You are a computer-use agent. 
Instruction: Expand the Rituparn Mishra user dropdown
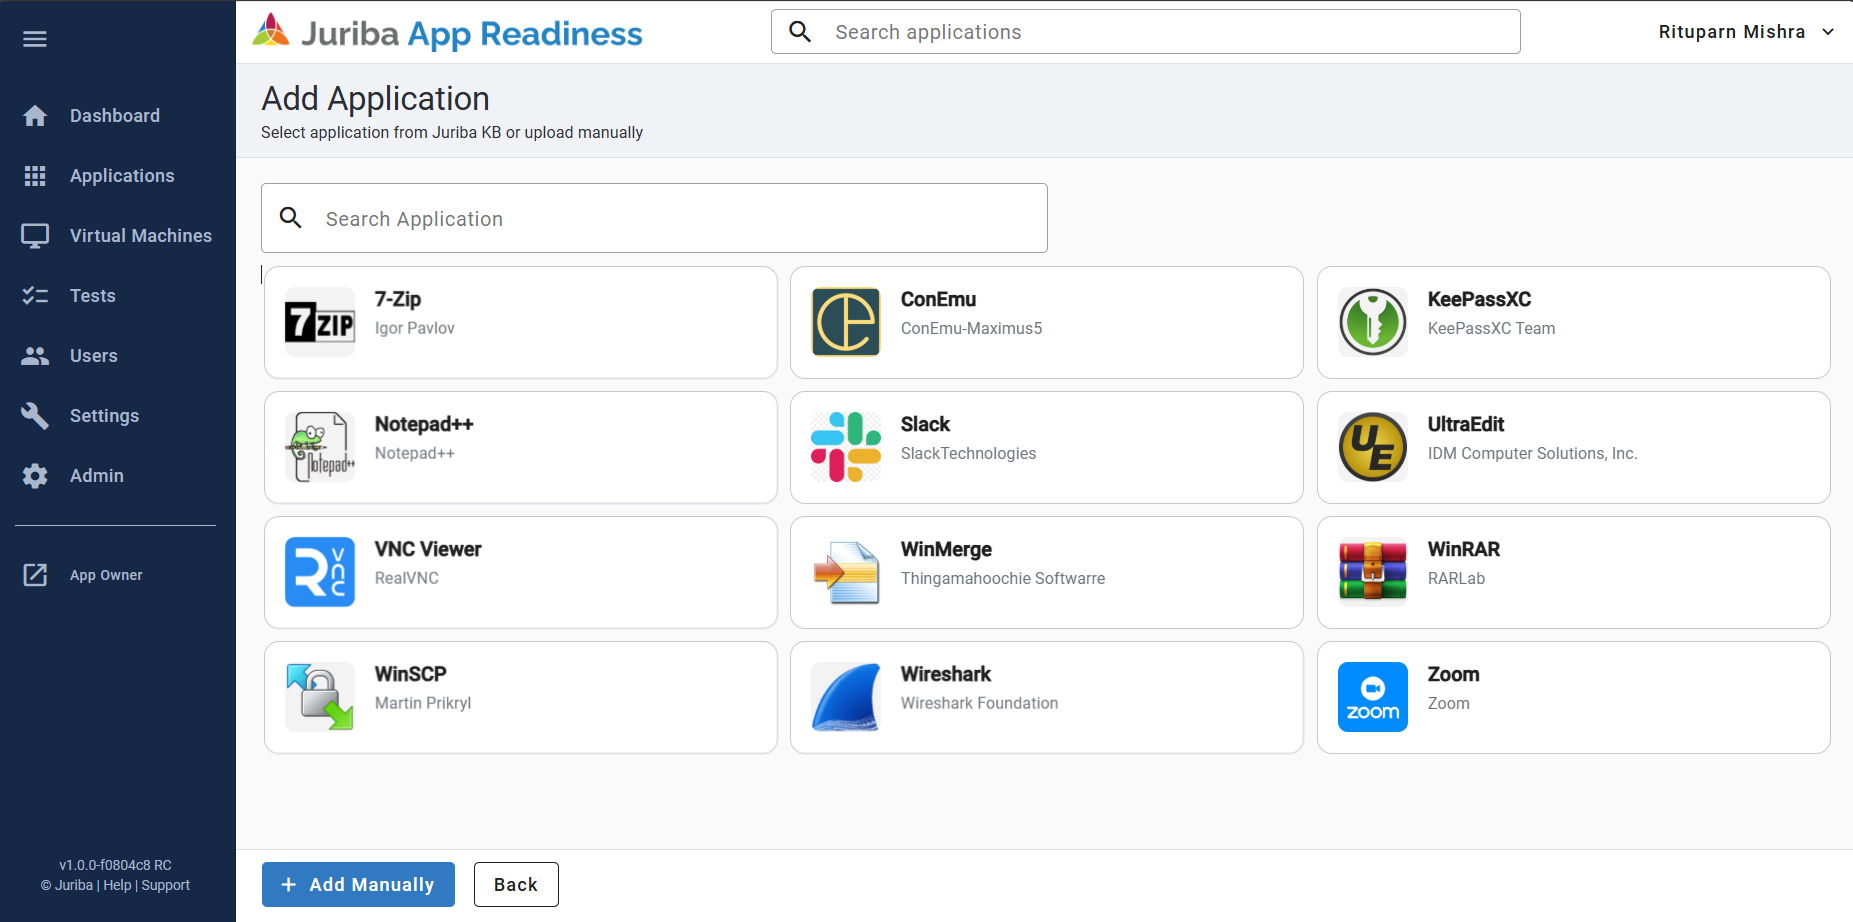(1746, 32)
